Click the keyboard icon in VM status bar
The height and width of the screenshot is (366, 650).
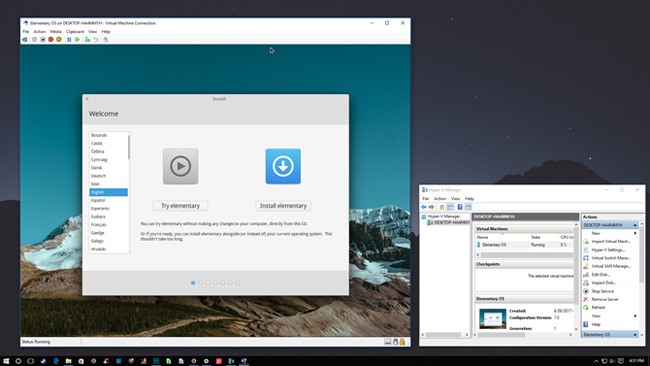(388, 342)
